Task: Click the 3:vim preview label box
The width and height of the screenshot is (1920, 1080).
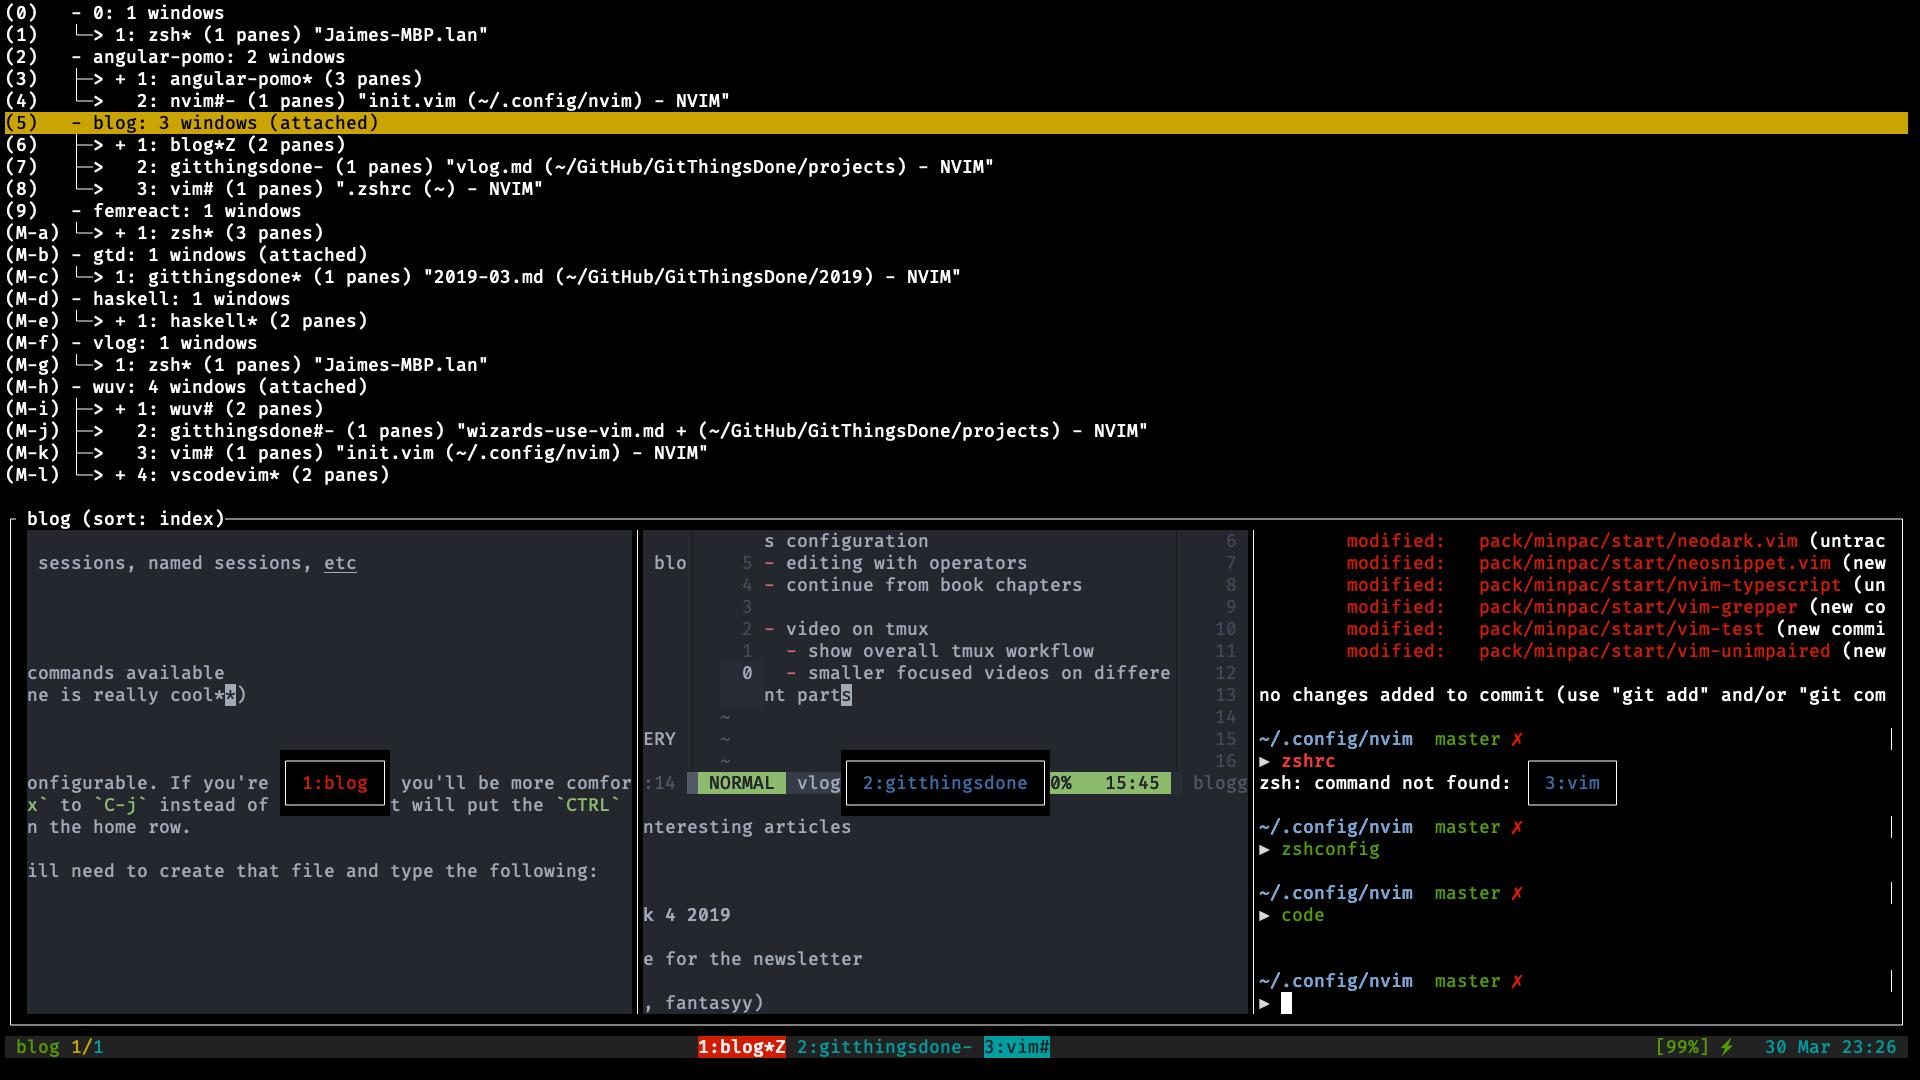Action: click(x=1572, y=783)
